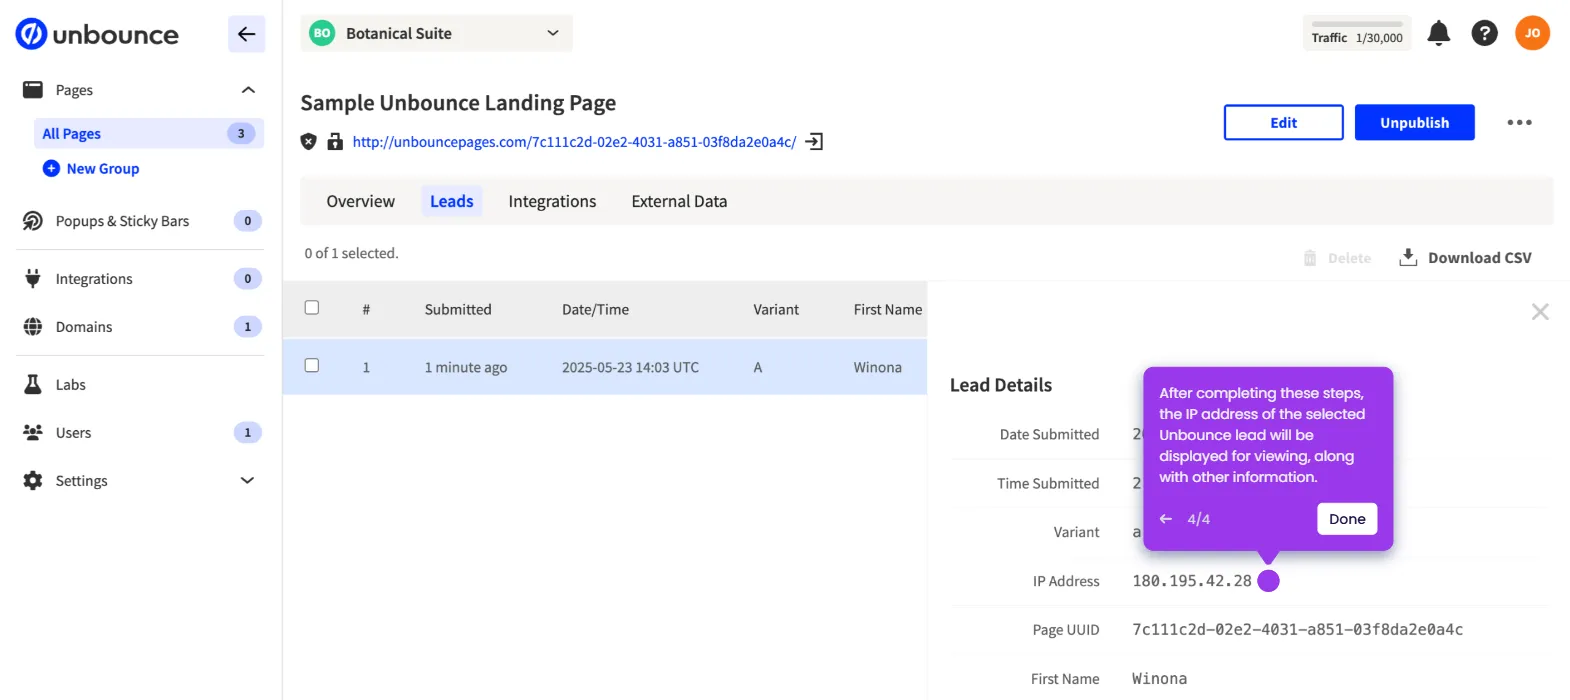Click the Users people icon
The width and height of the screenshot is (1570, 700).
[33, 433]
